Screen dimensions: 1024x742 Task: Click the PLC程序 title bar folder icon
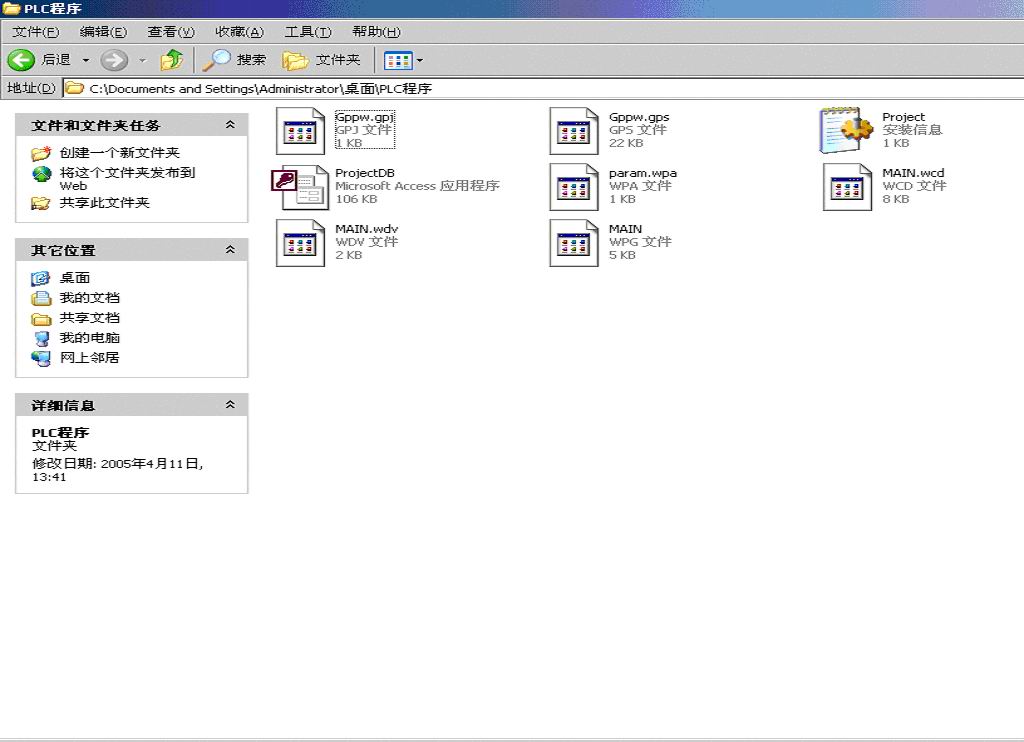pos(12,8)
